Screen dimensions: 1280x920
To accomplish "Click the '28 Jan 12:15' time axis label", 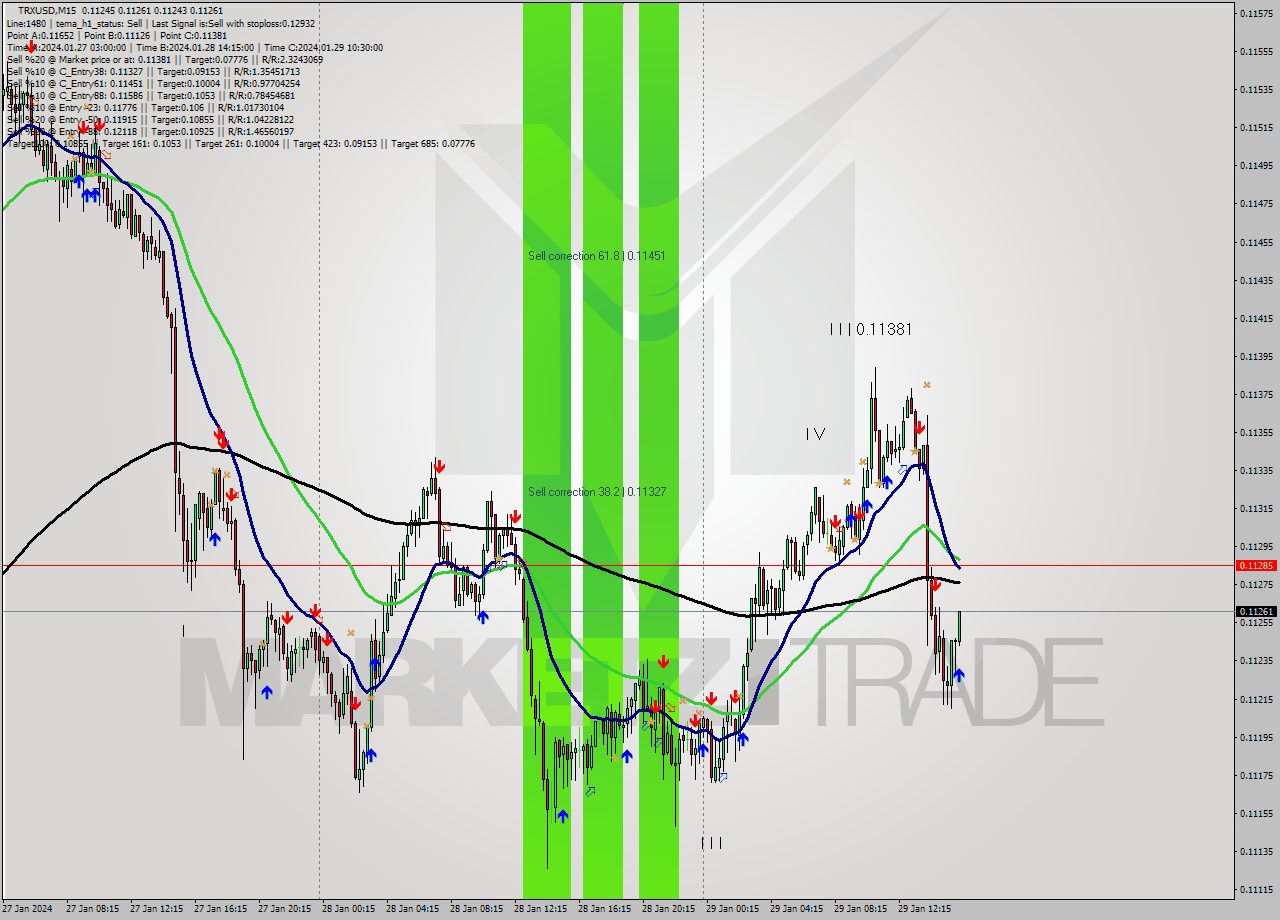I will tap(542, 909).
